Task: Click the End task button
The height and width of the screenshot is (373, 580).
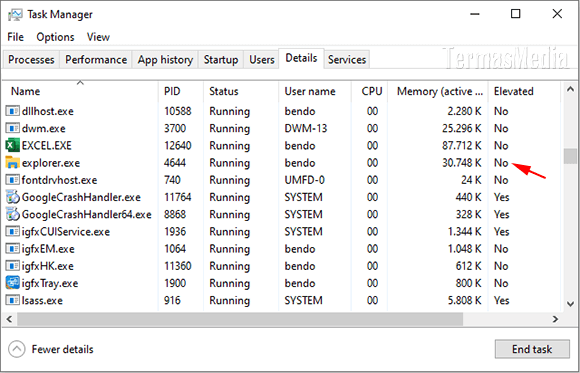Action: click(532, 349)
